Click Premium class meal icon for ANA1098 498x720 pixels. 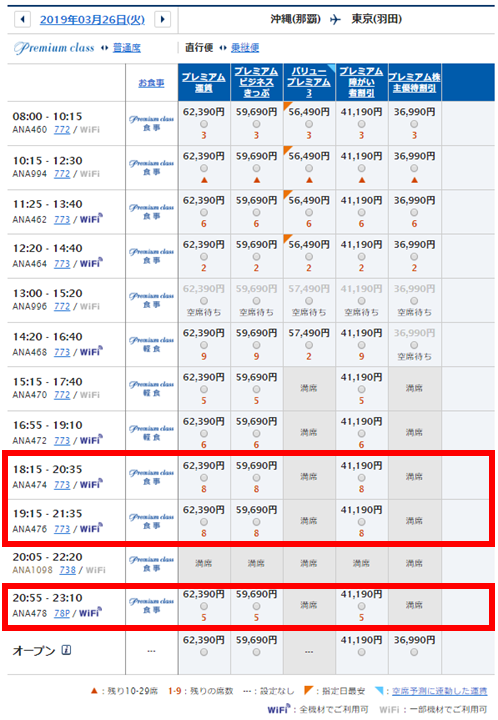pos(151,563)
